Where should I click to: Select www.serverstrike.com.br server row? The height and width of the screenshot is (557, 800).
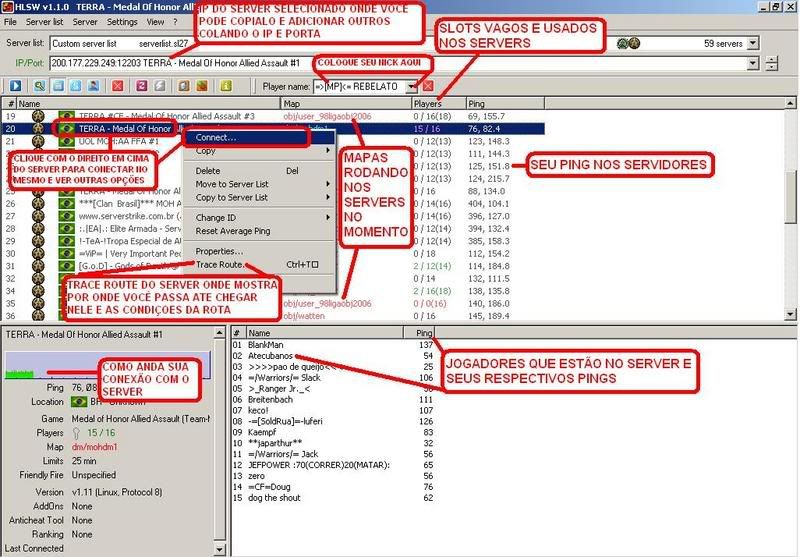point(273,216)
